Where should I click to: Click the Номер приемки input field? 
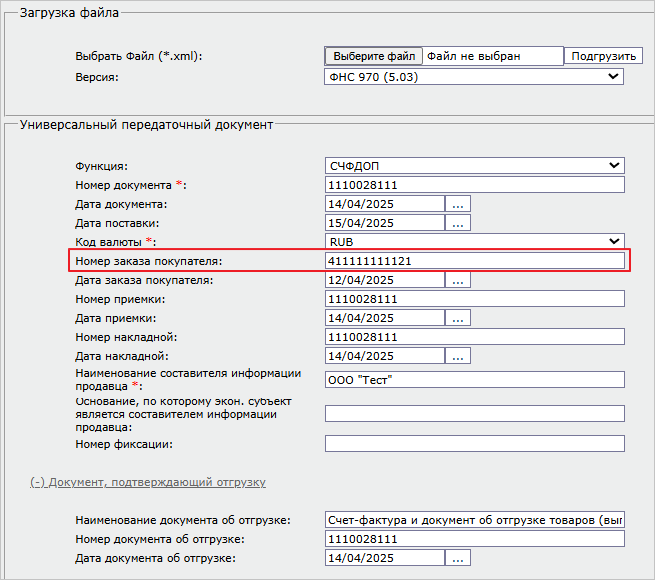click(474, 300)
